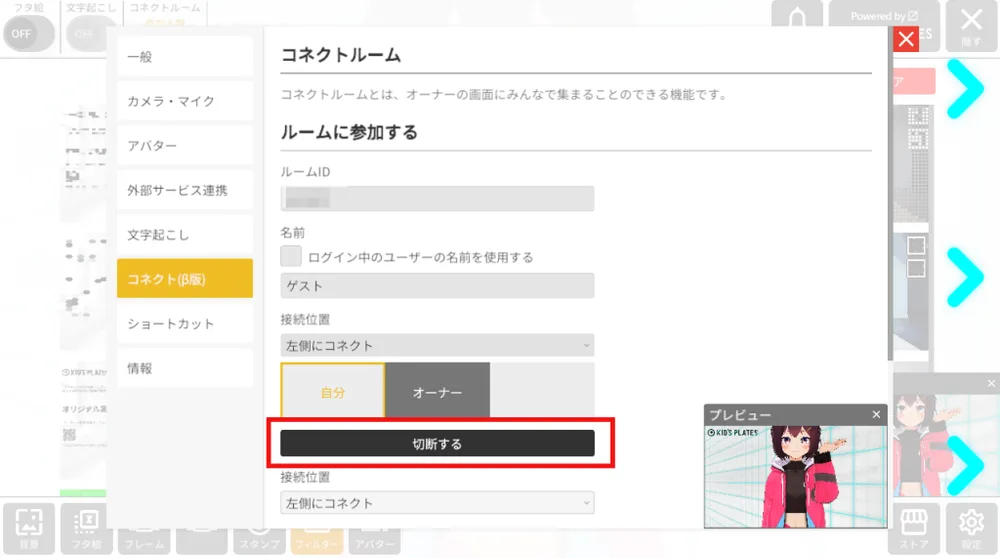The width and height of the screenshot is (1000, 558).
Task: Click the large X close icon at top right
Action: tap(971, 26)
